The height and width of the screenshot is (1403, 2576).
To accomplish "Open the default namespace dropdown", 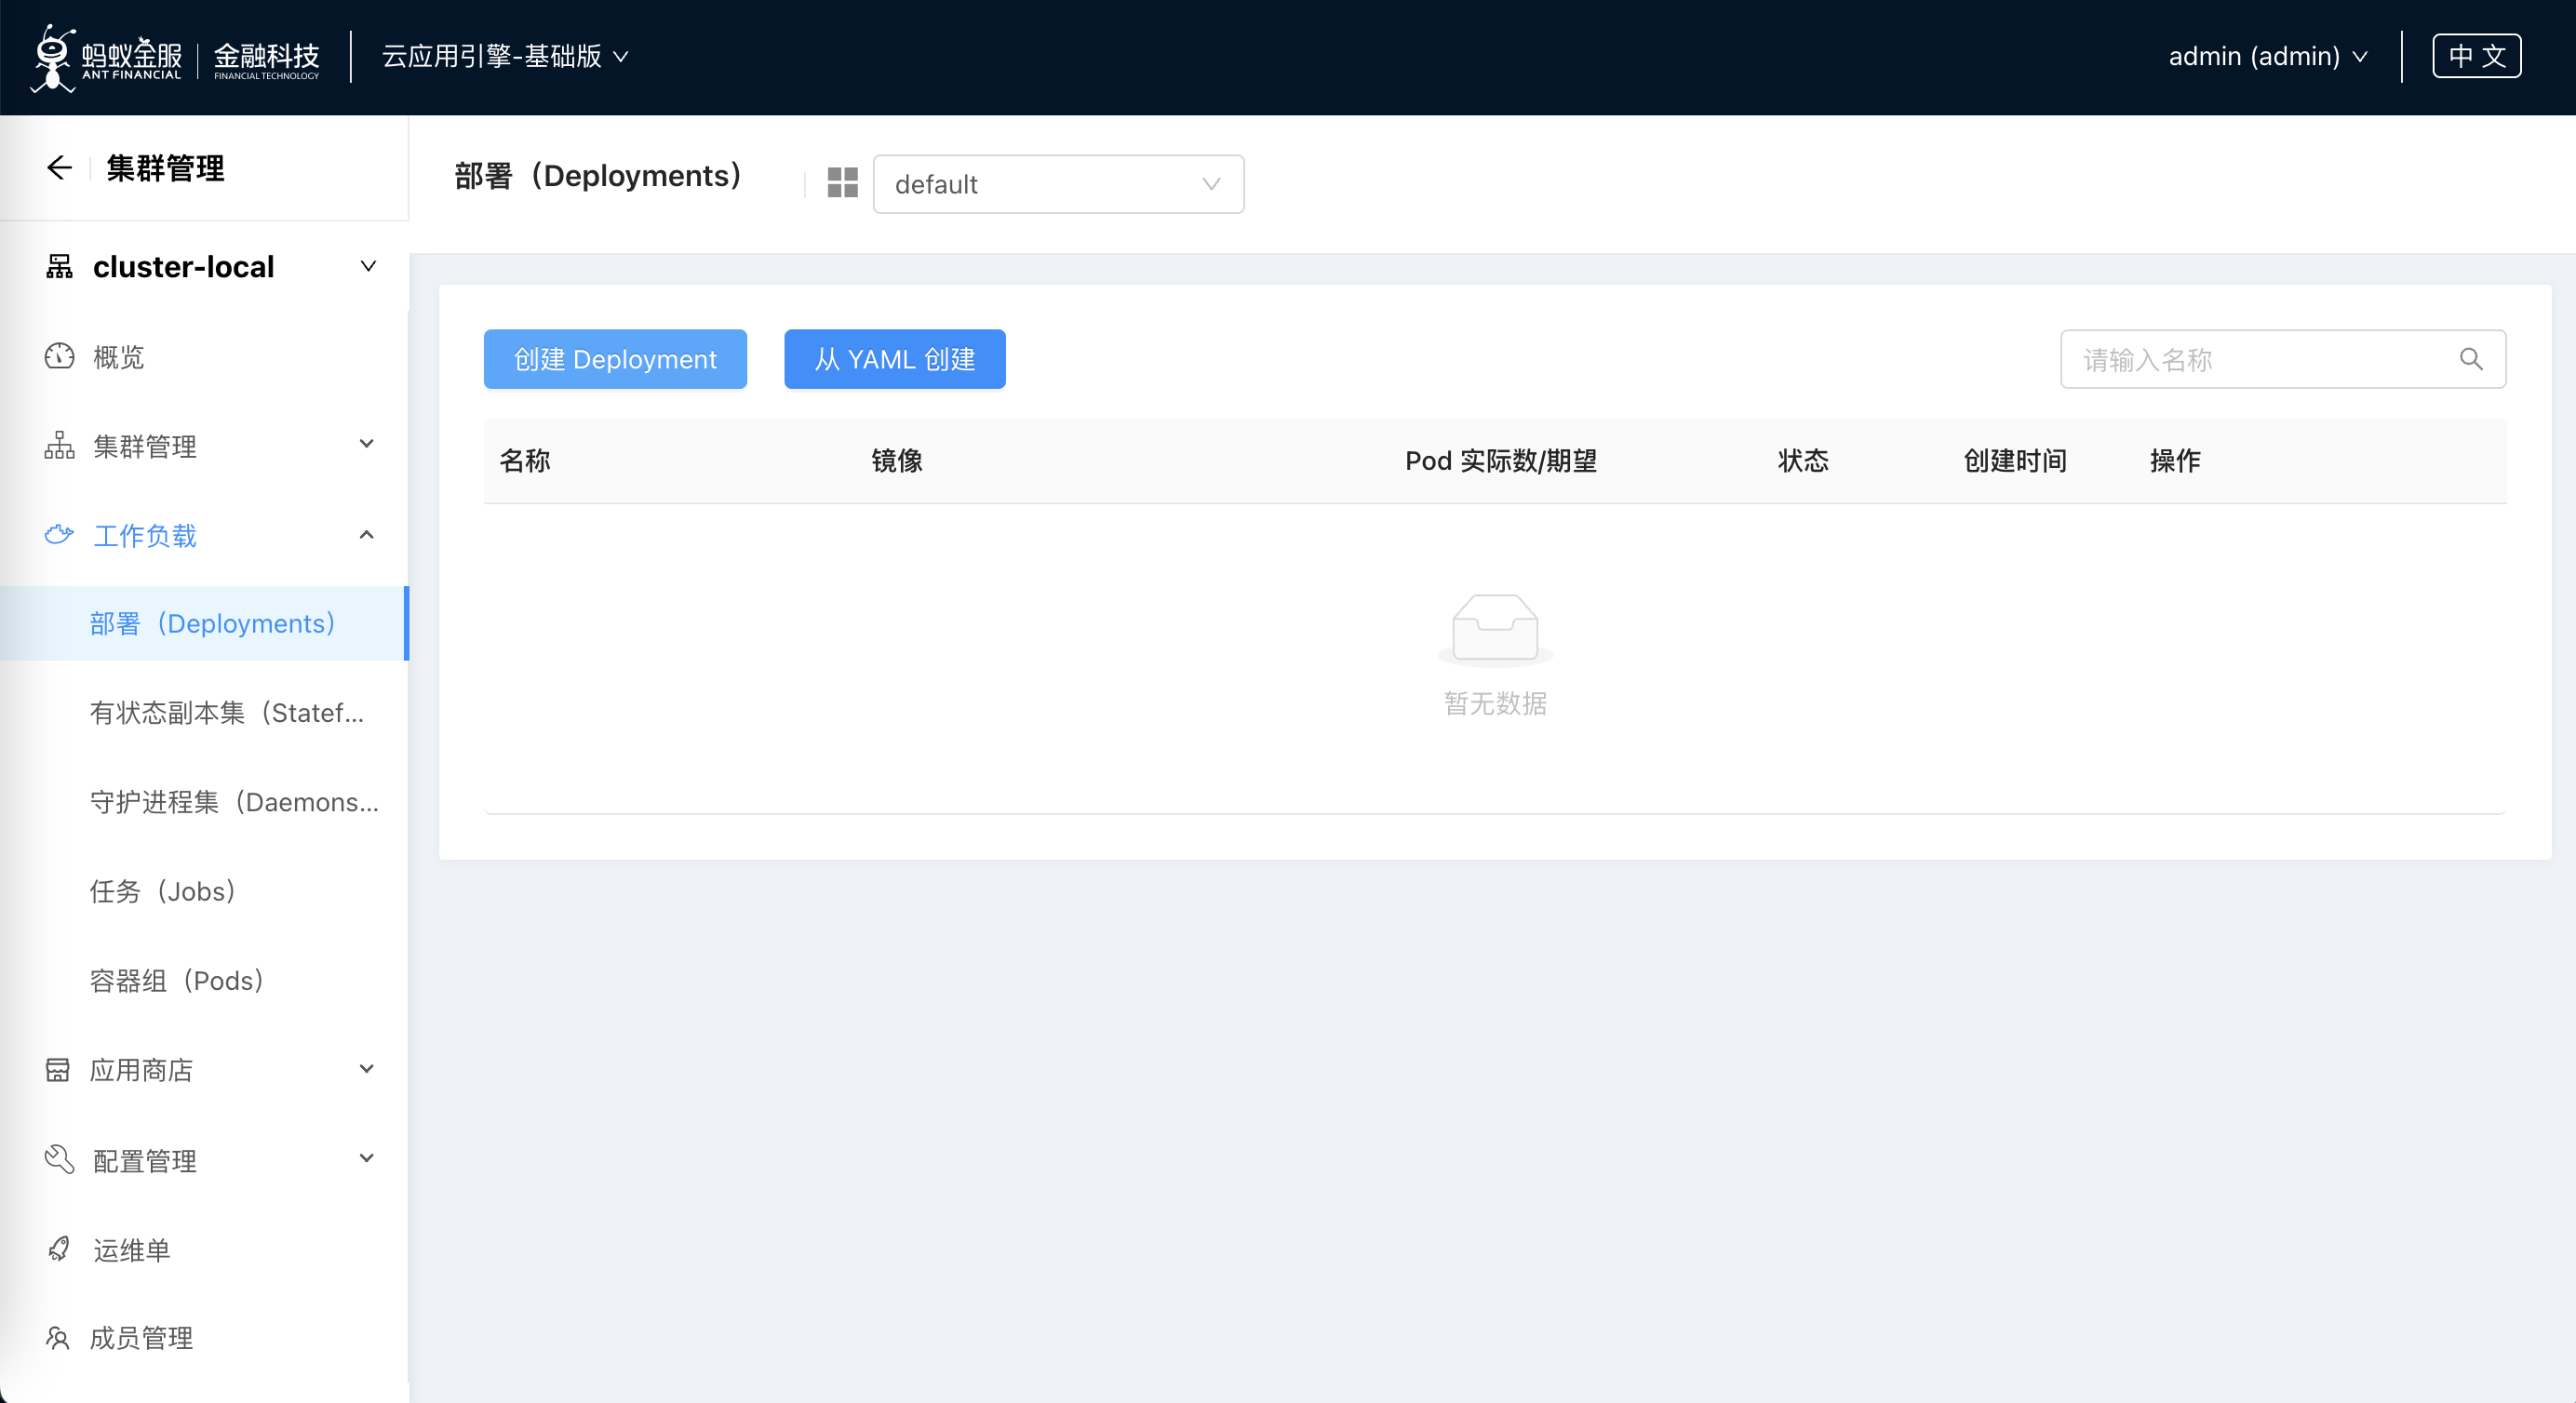I will point(1058,184).
